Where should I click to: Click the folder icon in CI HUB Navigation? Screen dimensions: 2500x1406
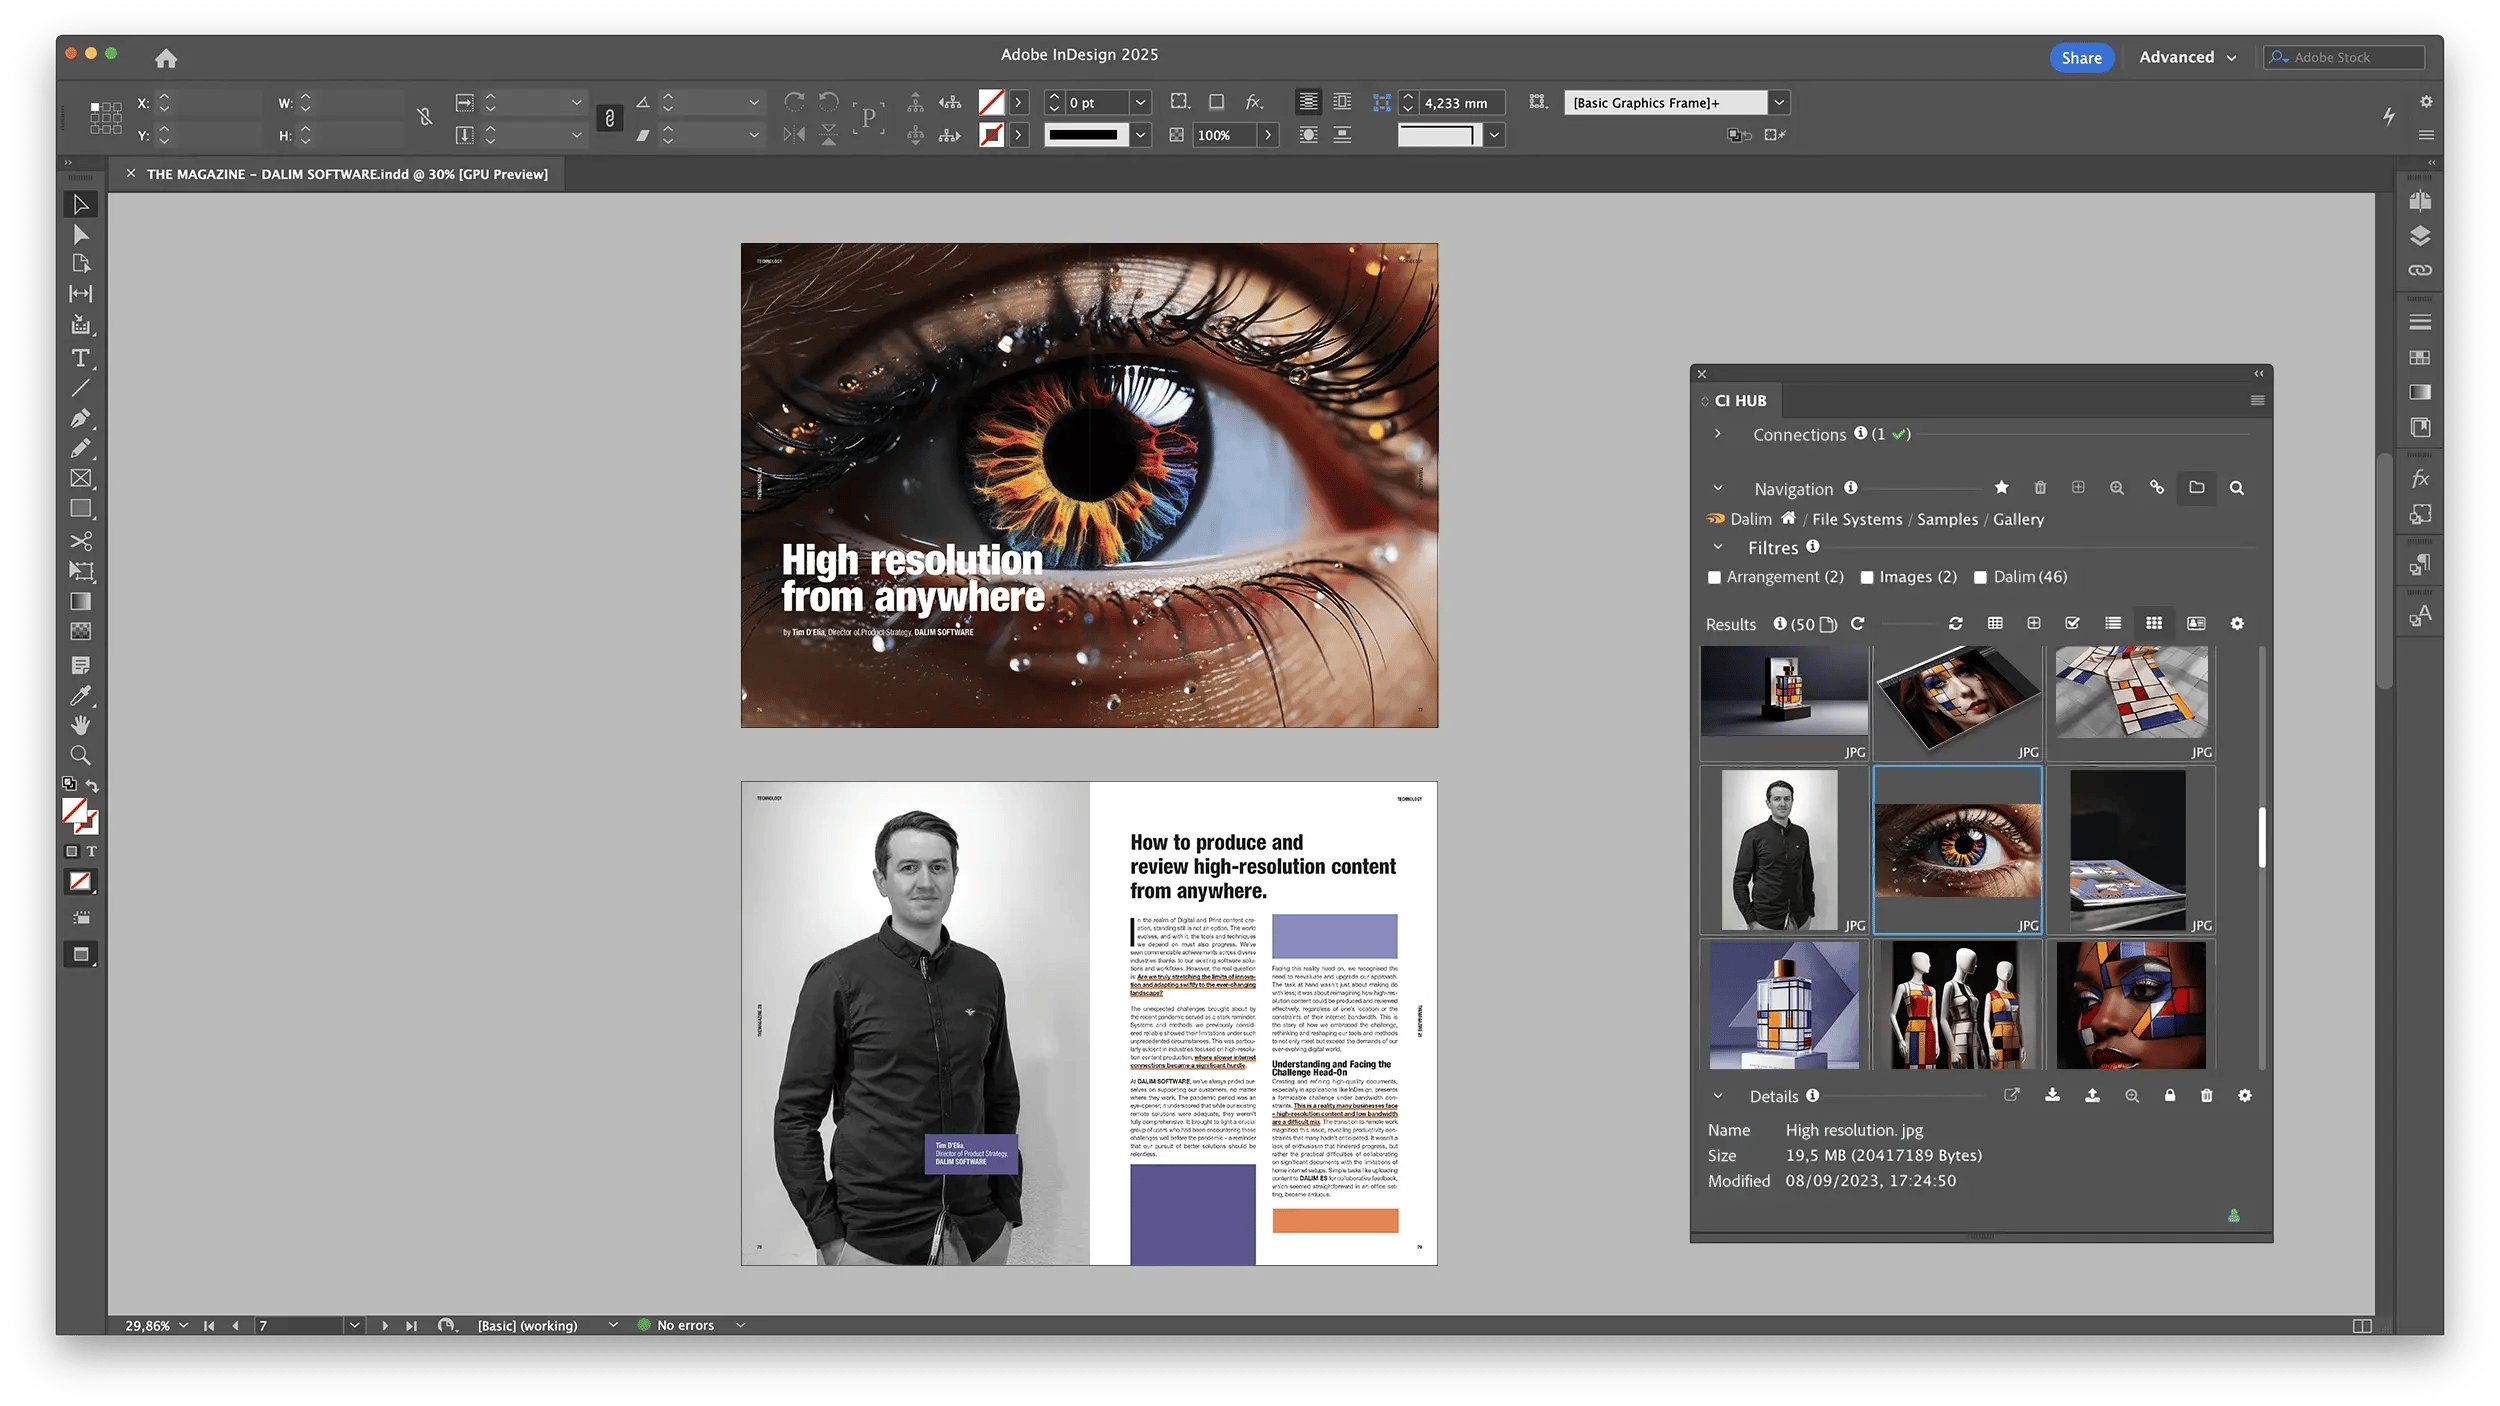click(2197, 488)
